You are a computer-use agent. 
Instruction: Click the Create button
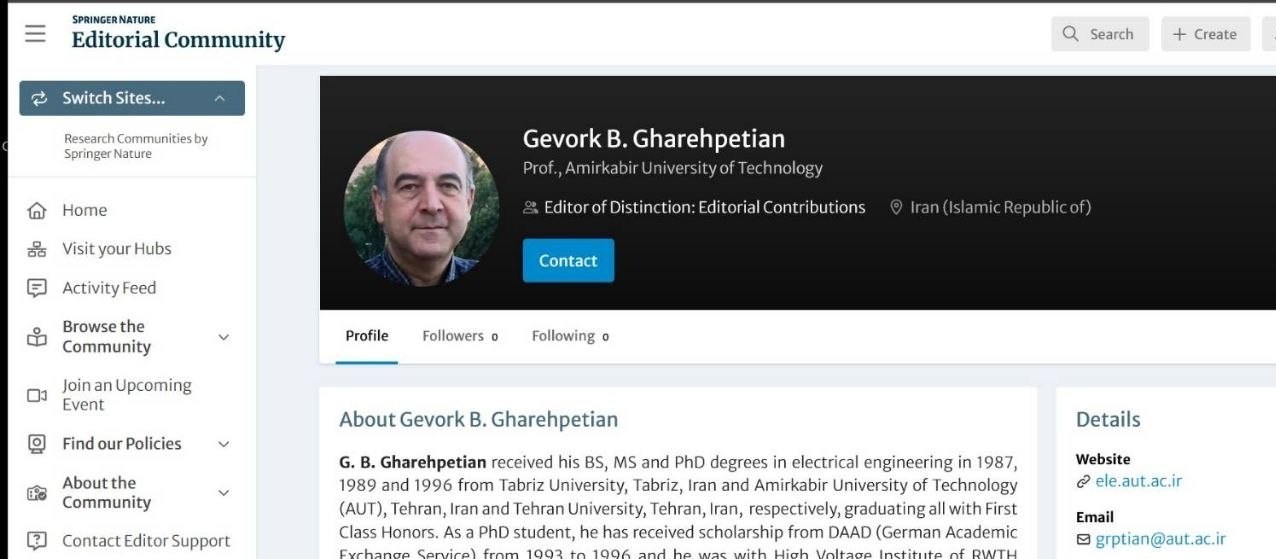tap(1205, 34)
